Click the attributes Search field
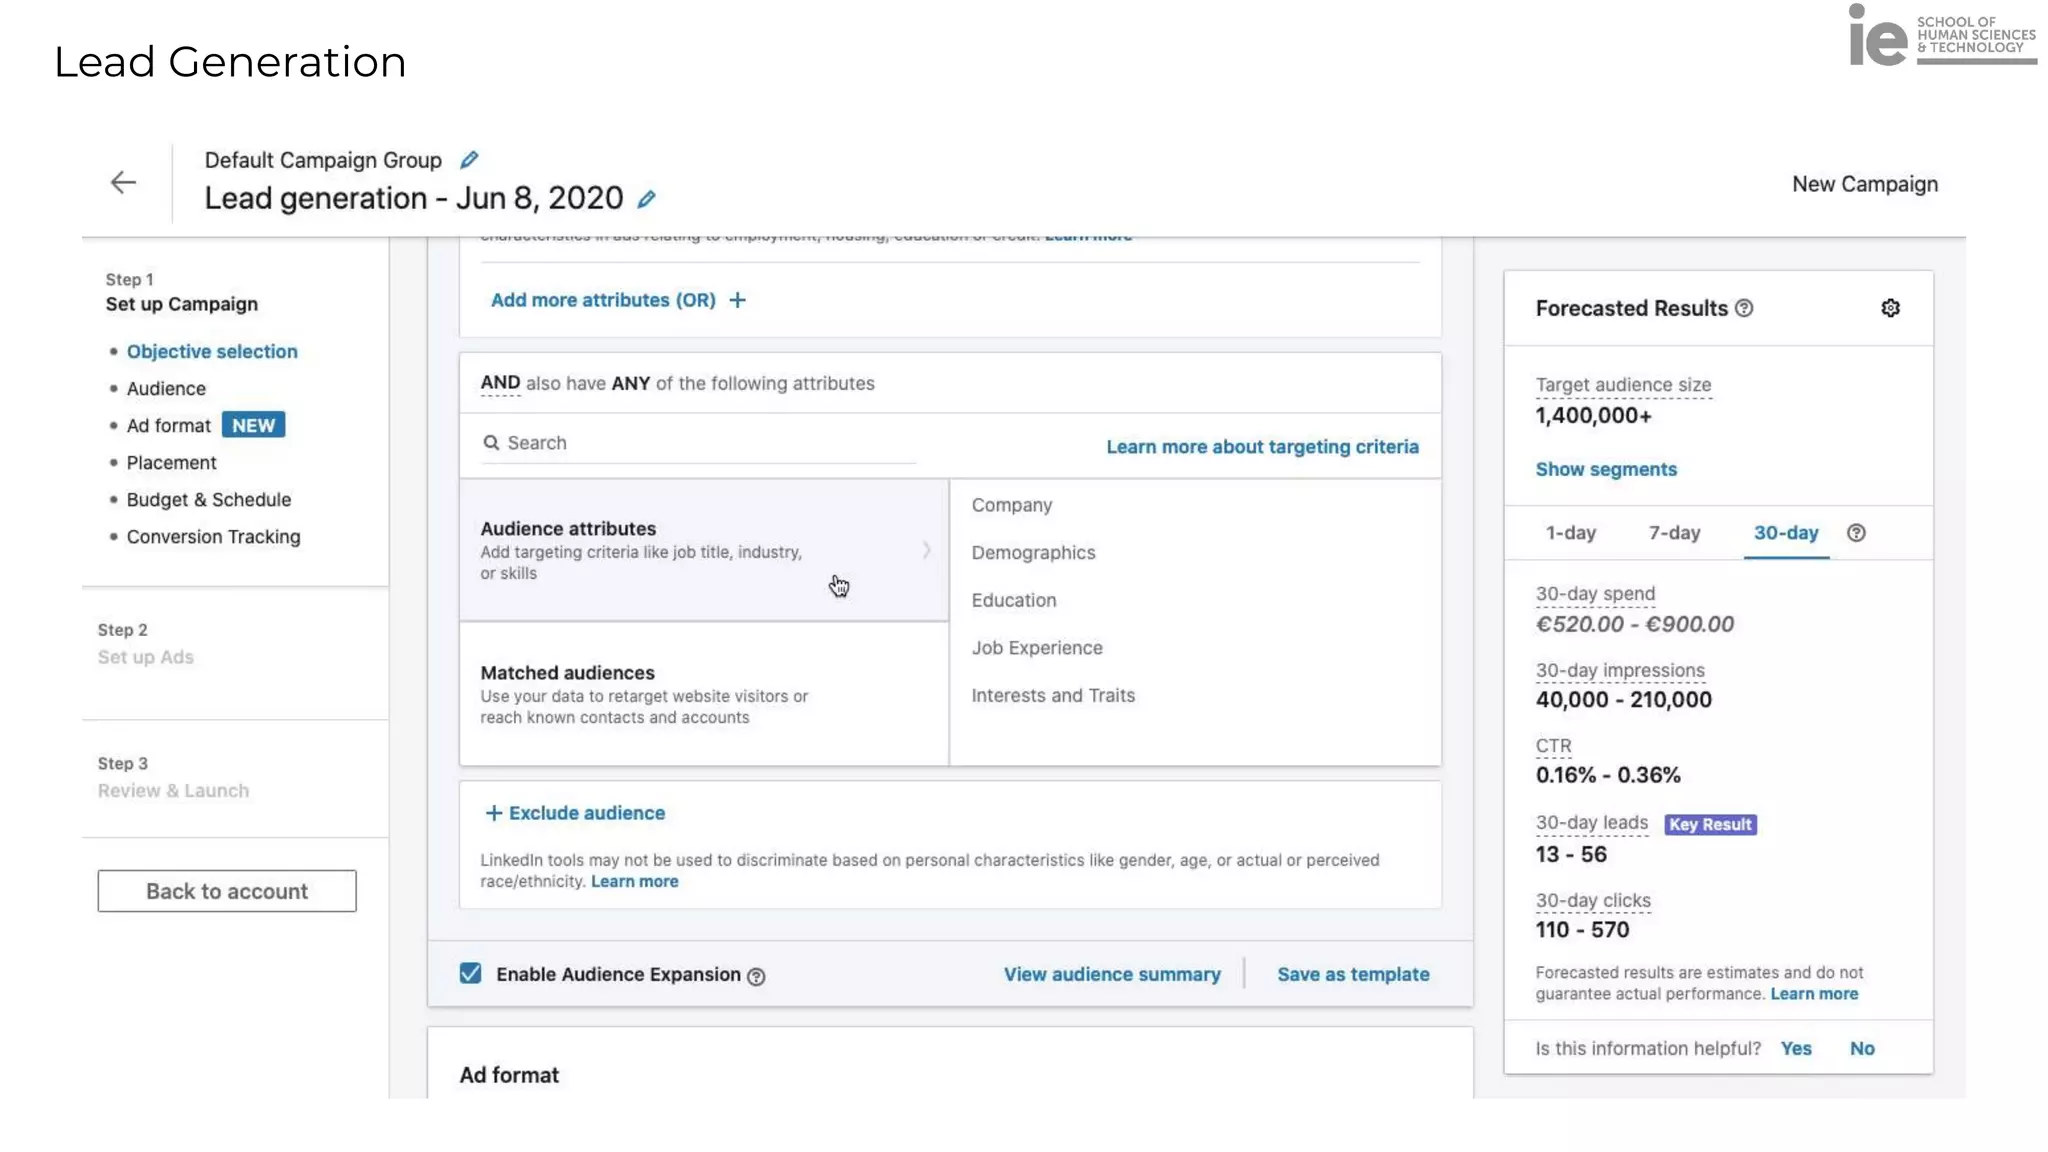Viewport: 2048px width, 1152px height. point(700,443)
